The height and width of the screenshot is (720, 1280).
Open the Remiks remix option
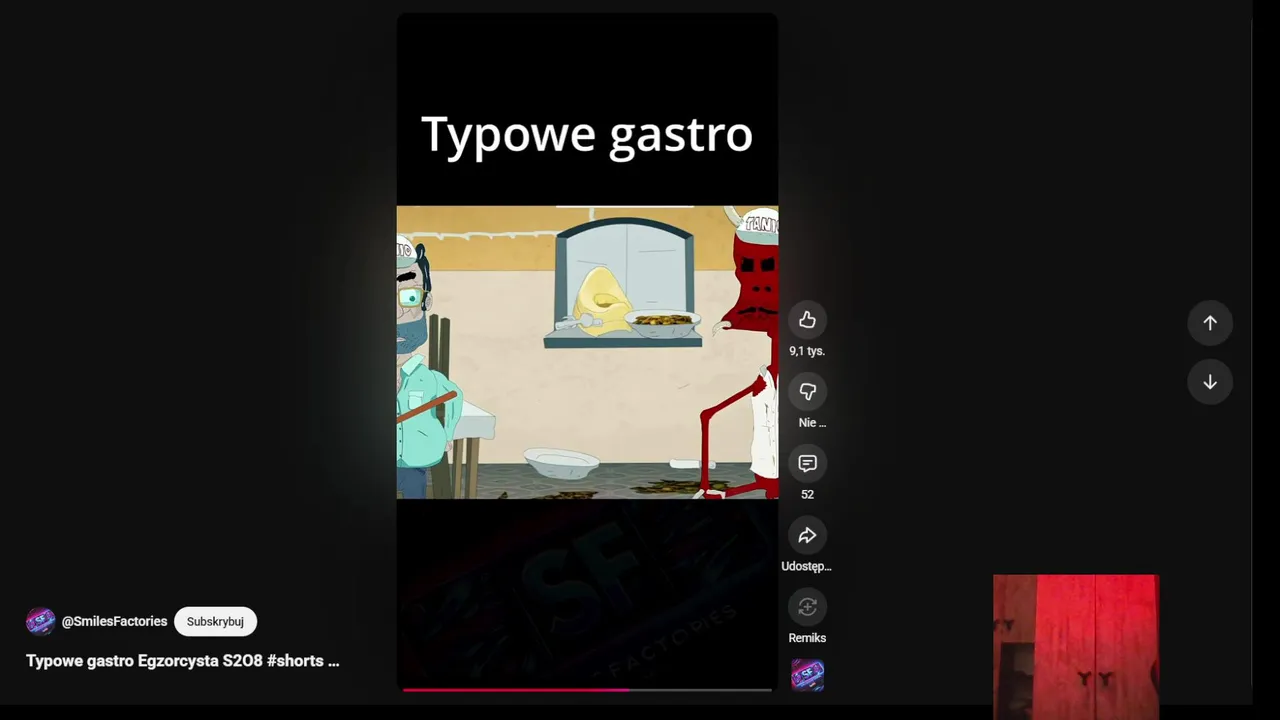pos(807,607)
